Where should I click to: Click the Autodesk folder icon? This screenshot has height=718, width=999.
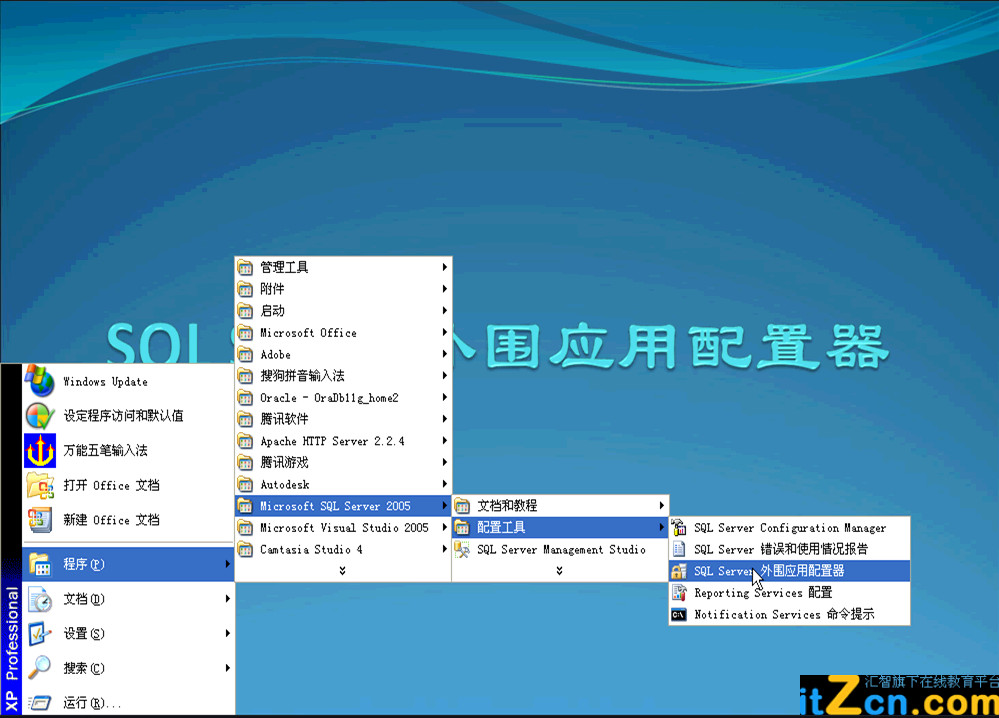[x=245, y=484]
